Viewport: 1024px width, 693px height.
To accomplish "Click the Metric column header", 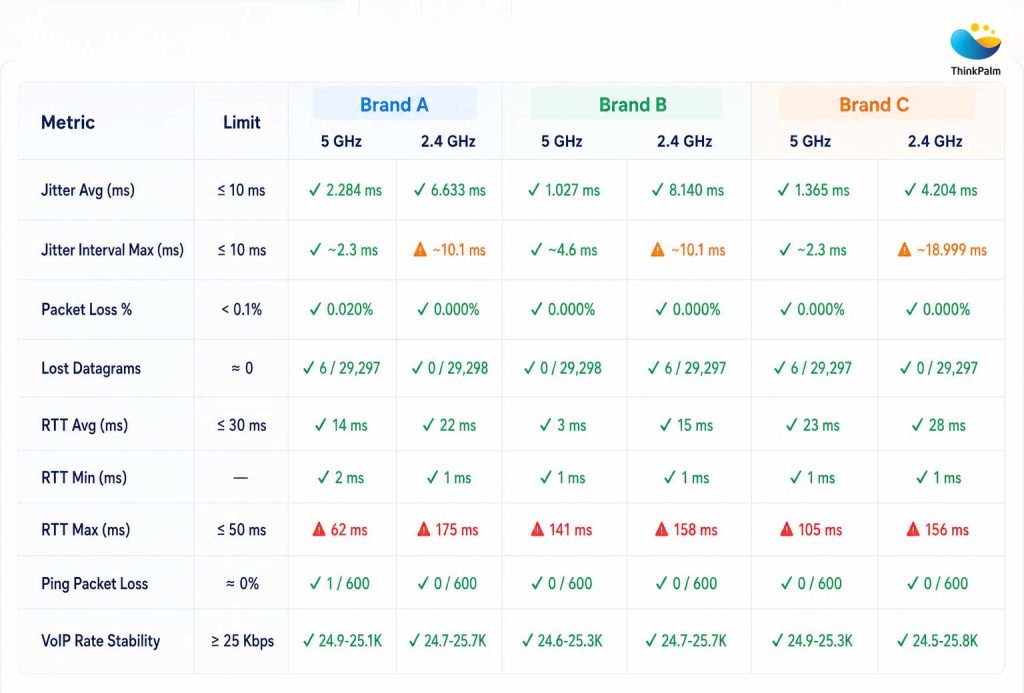I will click(x=68, y=122).
